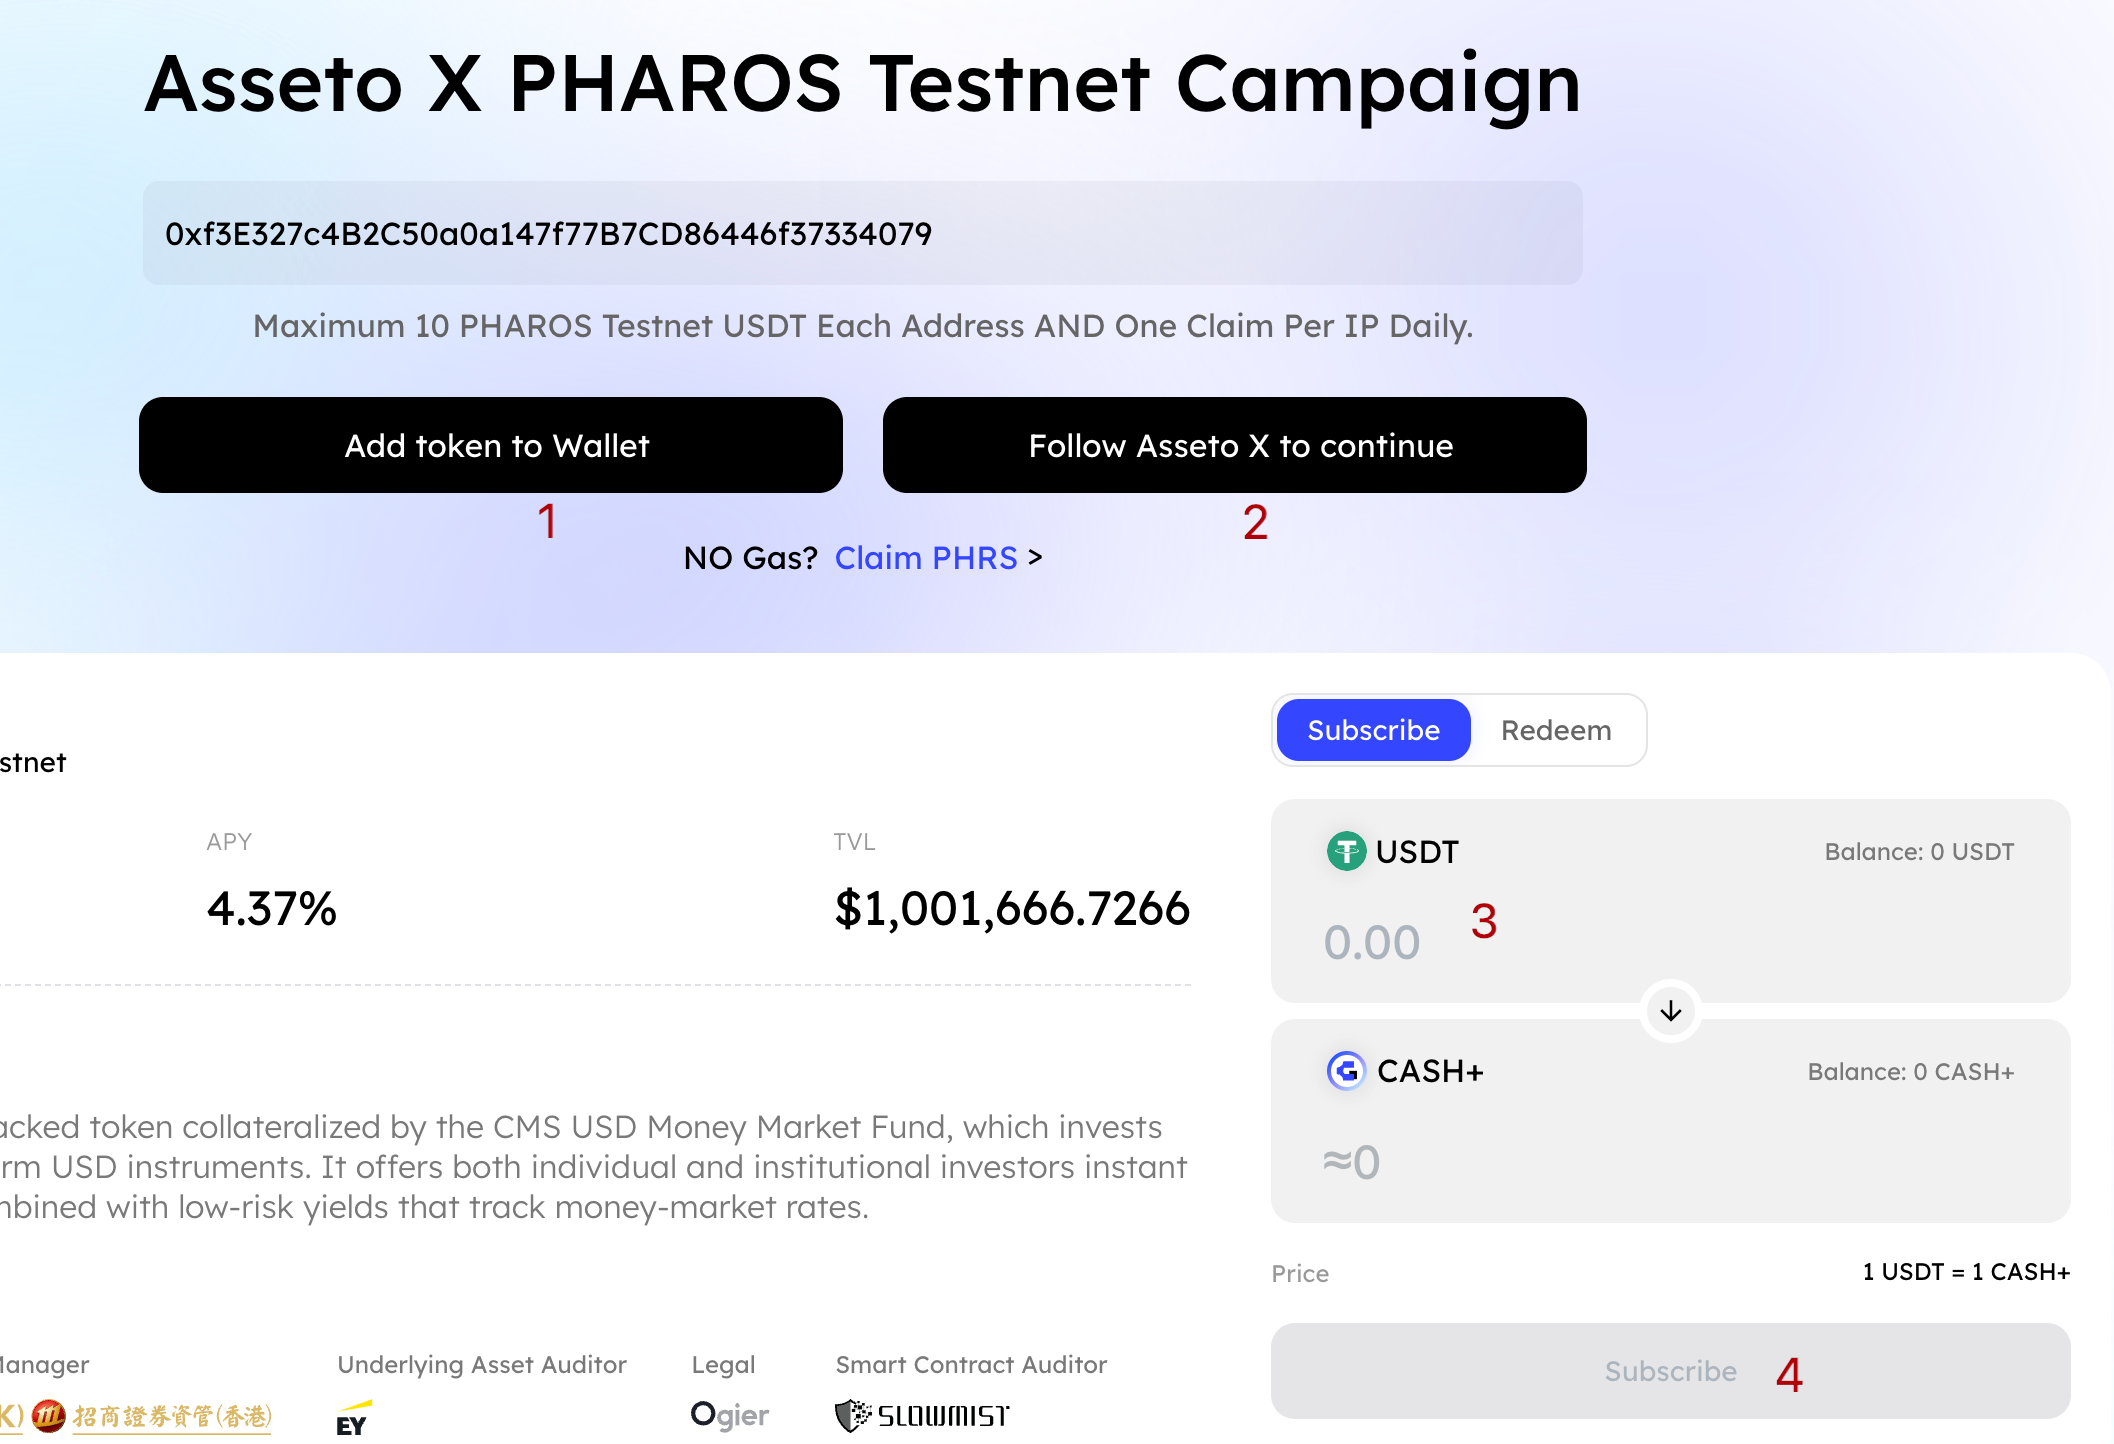Click the EY auditor logo

pos(353,1419)
